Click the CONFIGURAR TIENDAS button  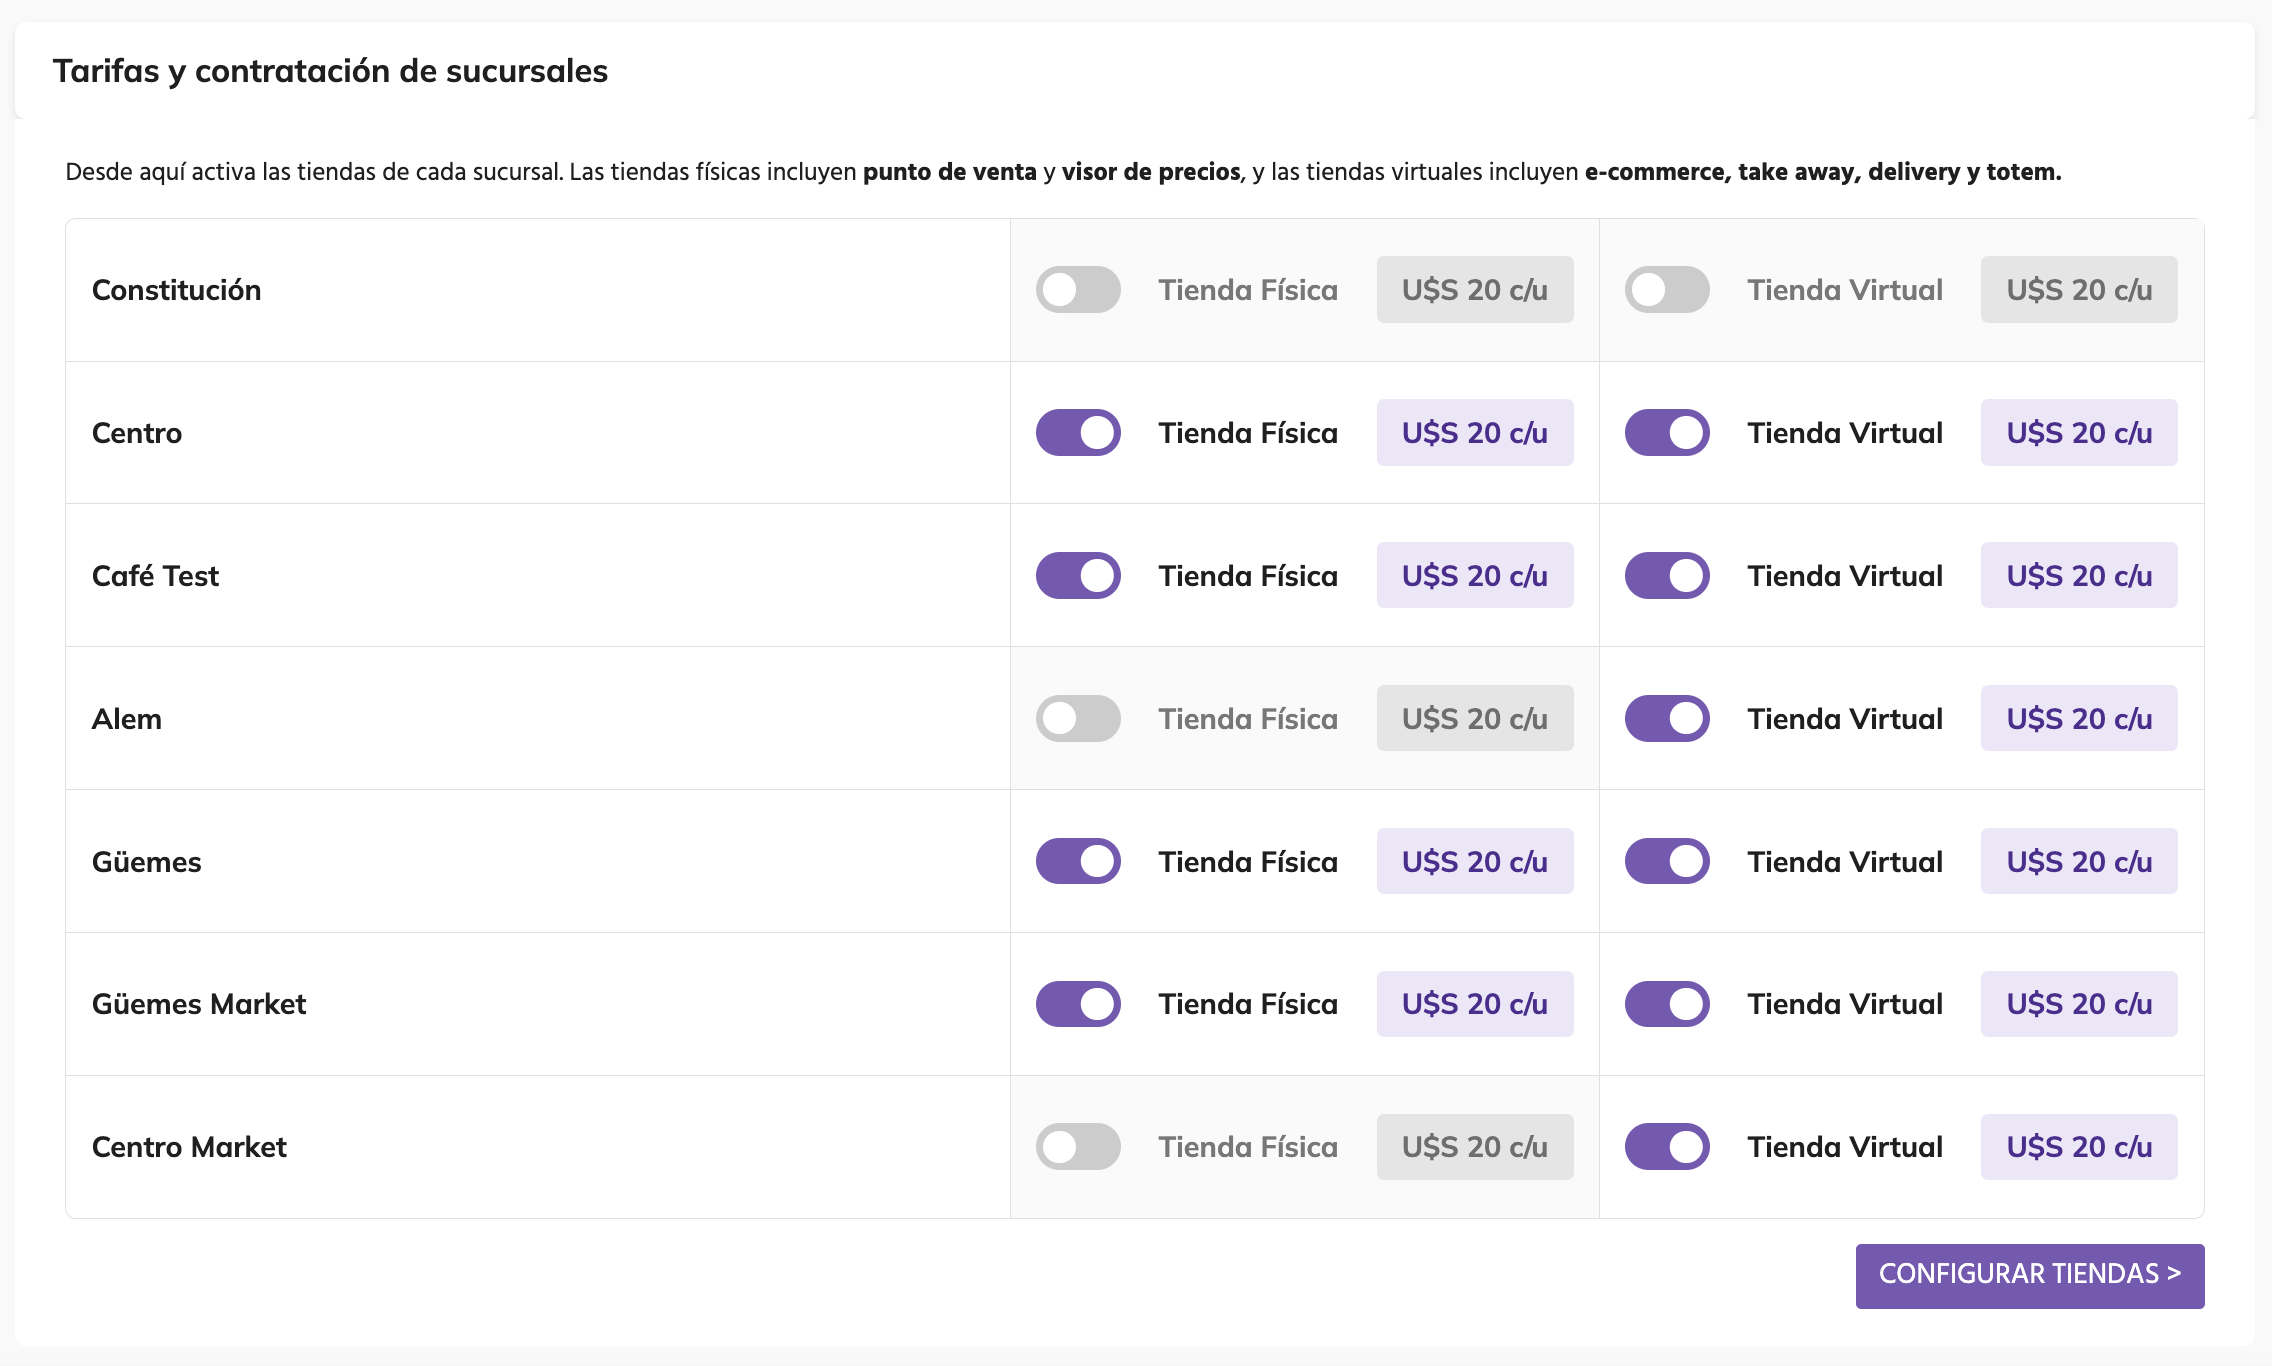tap(2029, 1275)
